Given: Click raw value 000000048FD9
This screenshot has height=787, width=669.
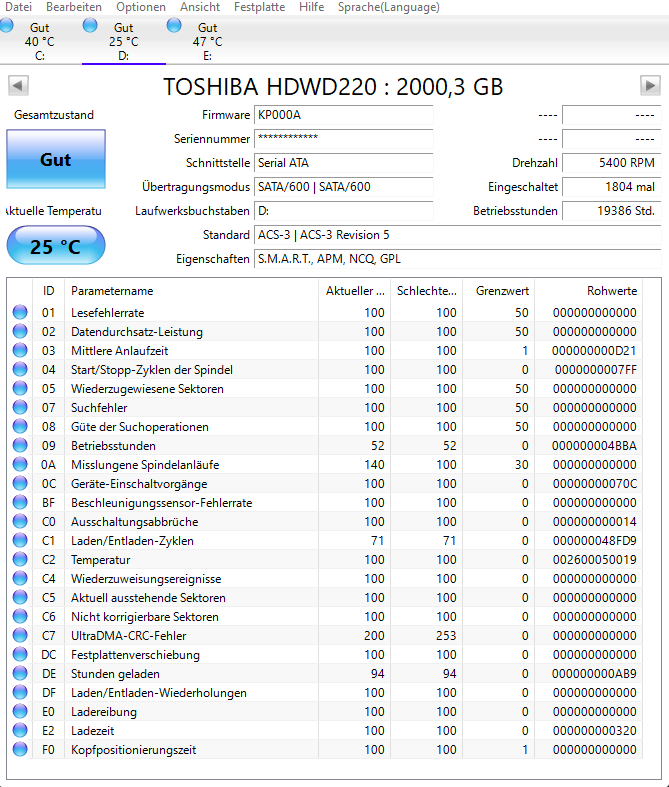Looking at the screenshot, I should [594, 541].
